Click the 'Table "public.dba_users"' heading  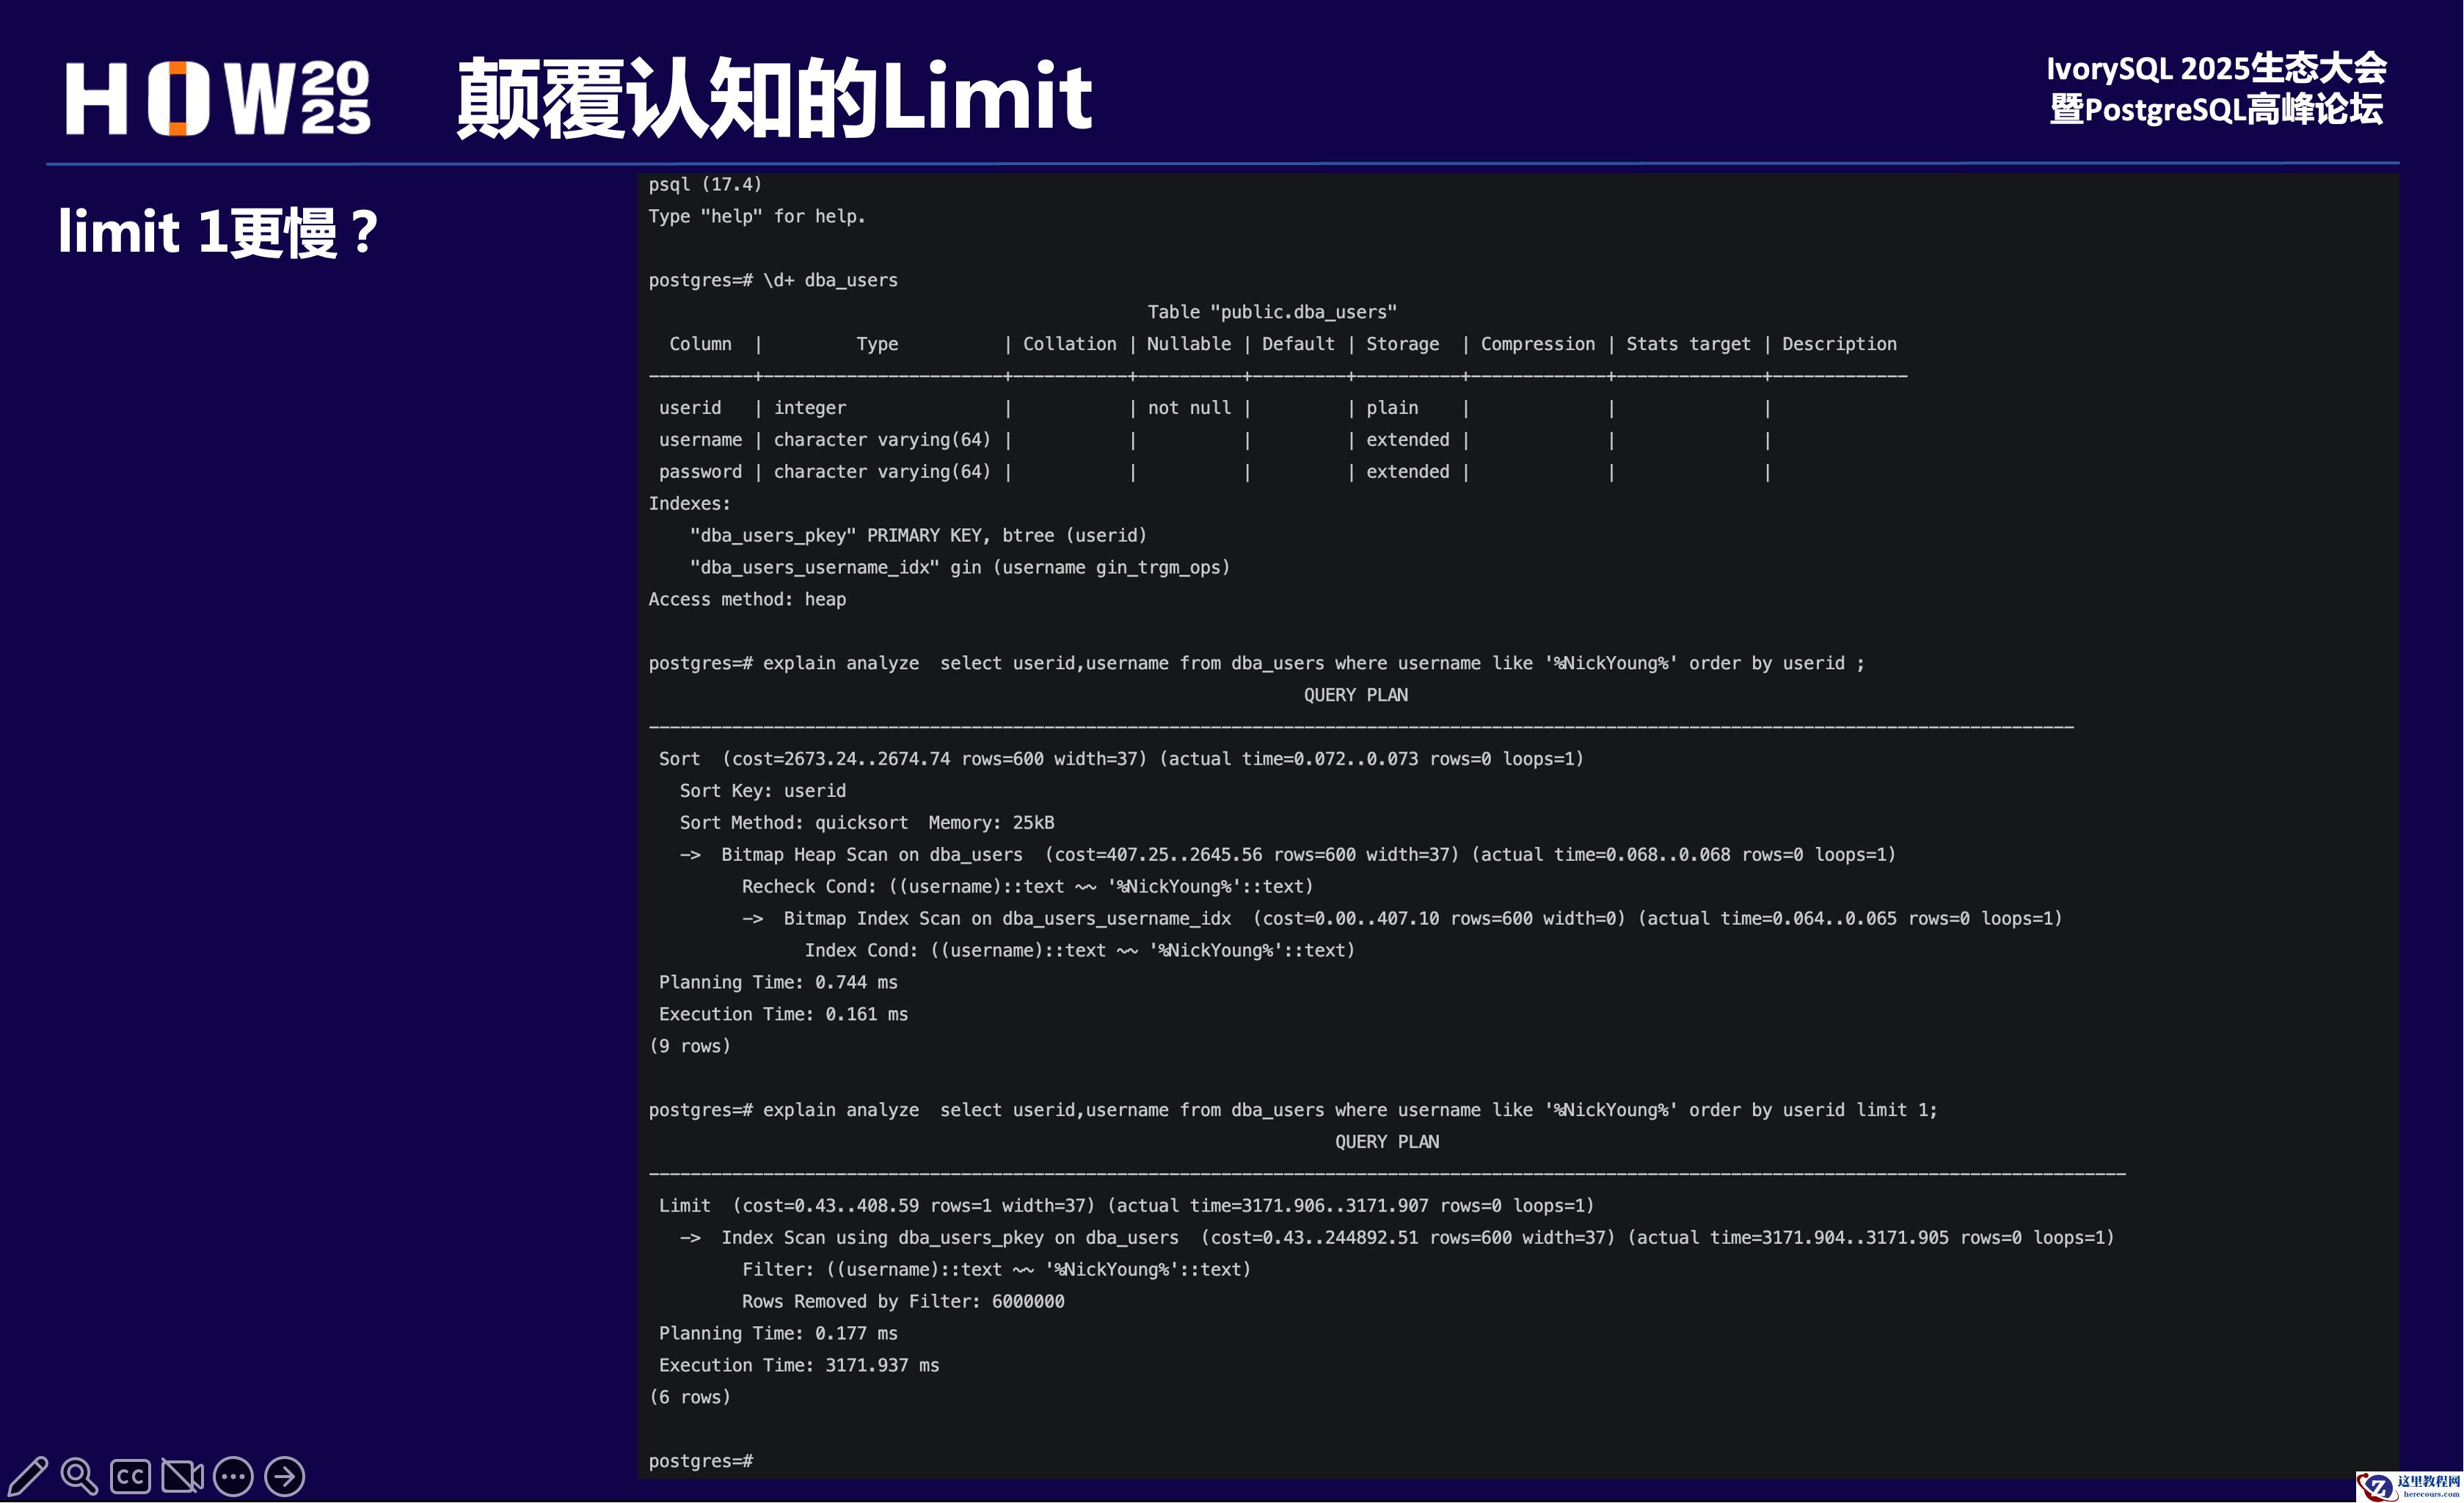1271,312
